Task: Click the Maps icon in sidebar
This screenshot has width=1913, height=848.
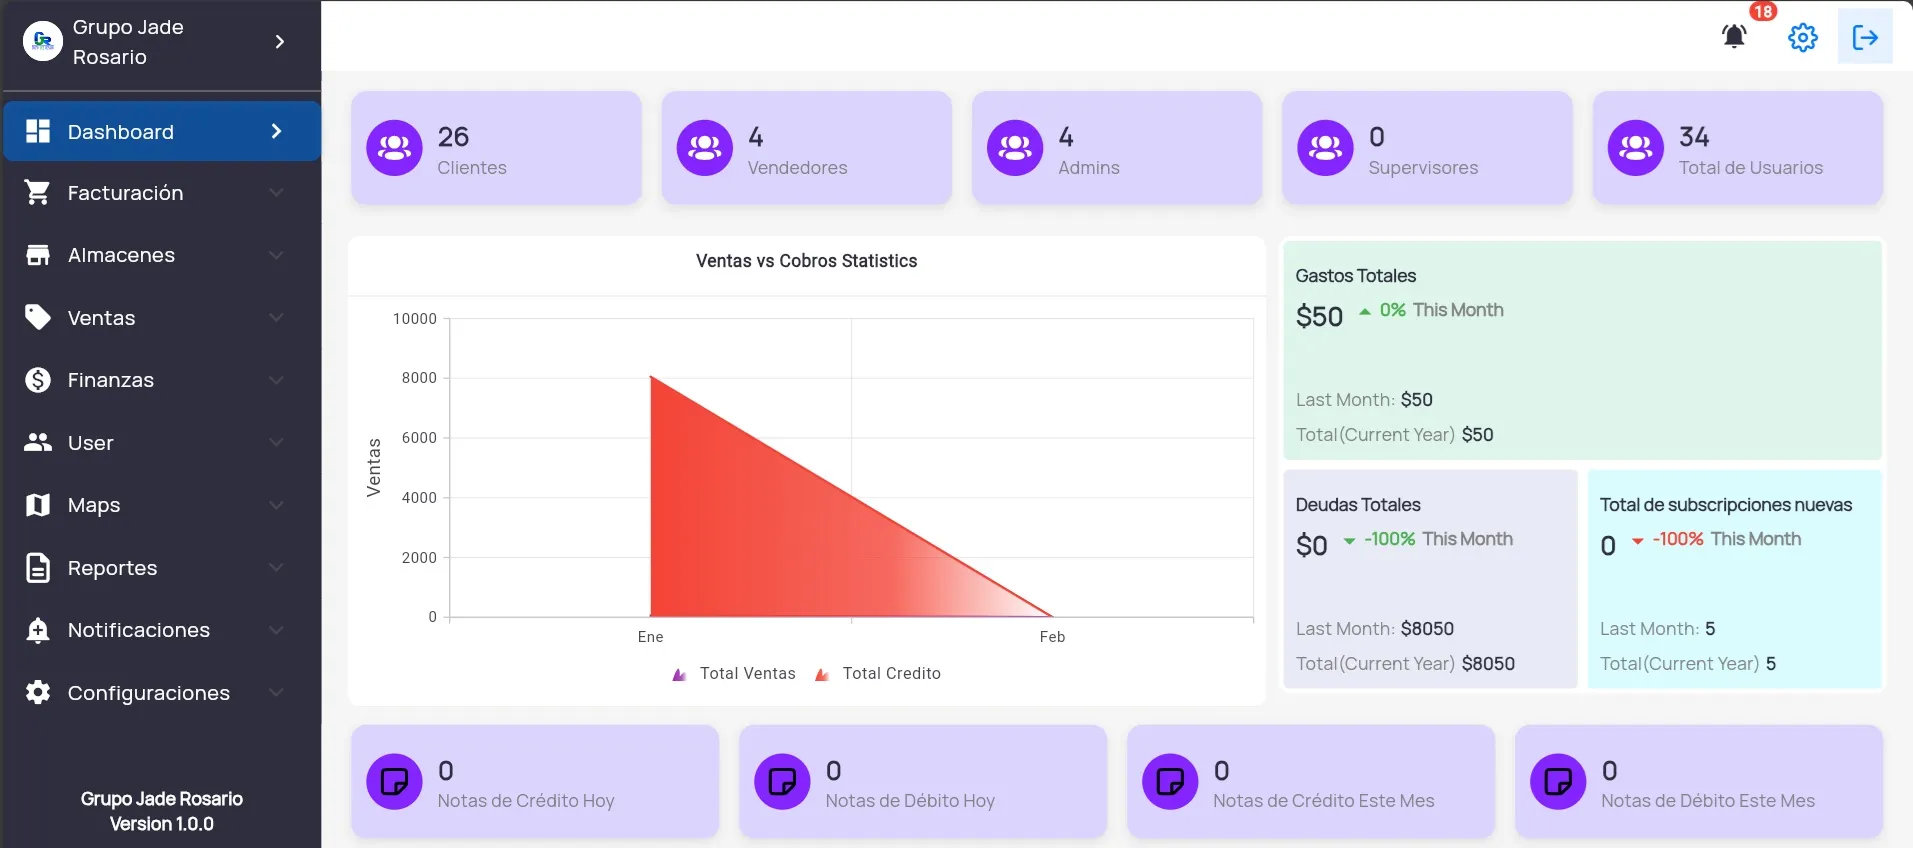Action: point(38,505)
